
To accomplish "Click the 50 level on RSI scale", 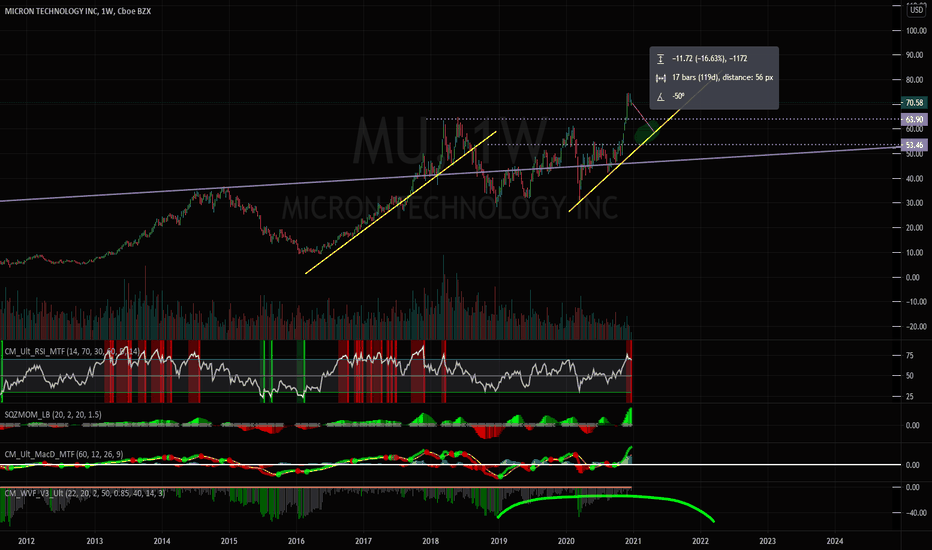I will coord(909,376).
